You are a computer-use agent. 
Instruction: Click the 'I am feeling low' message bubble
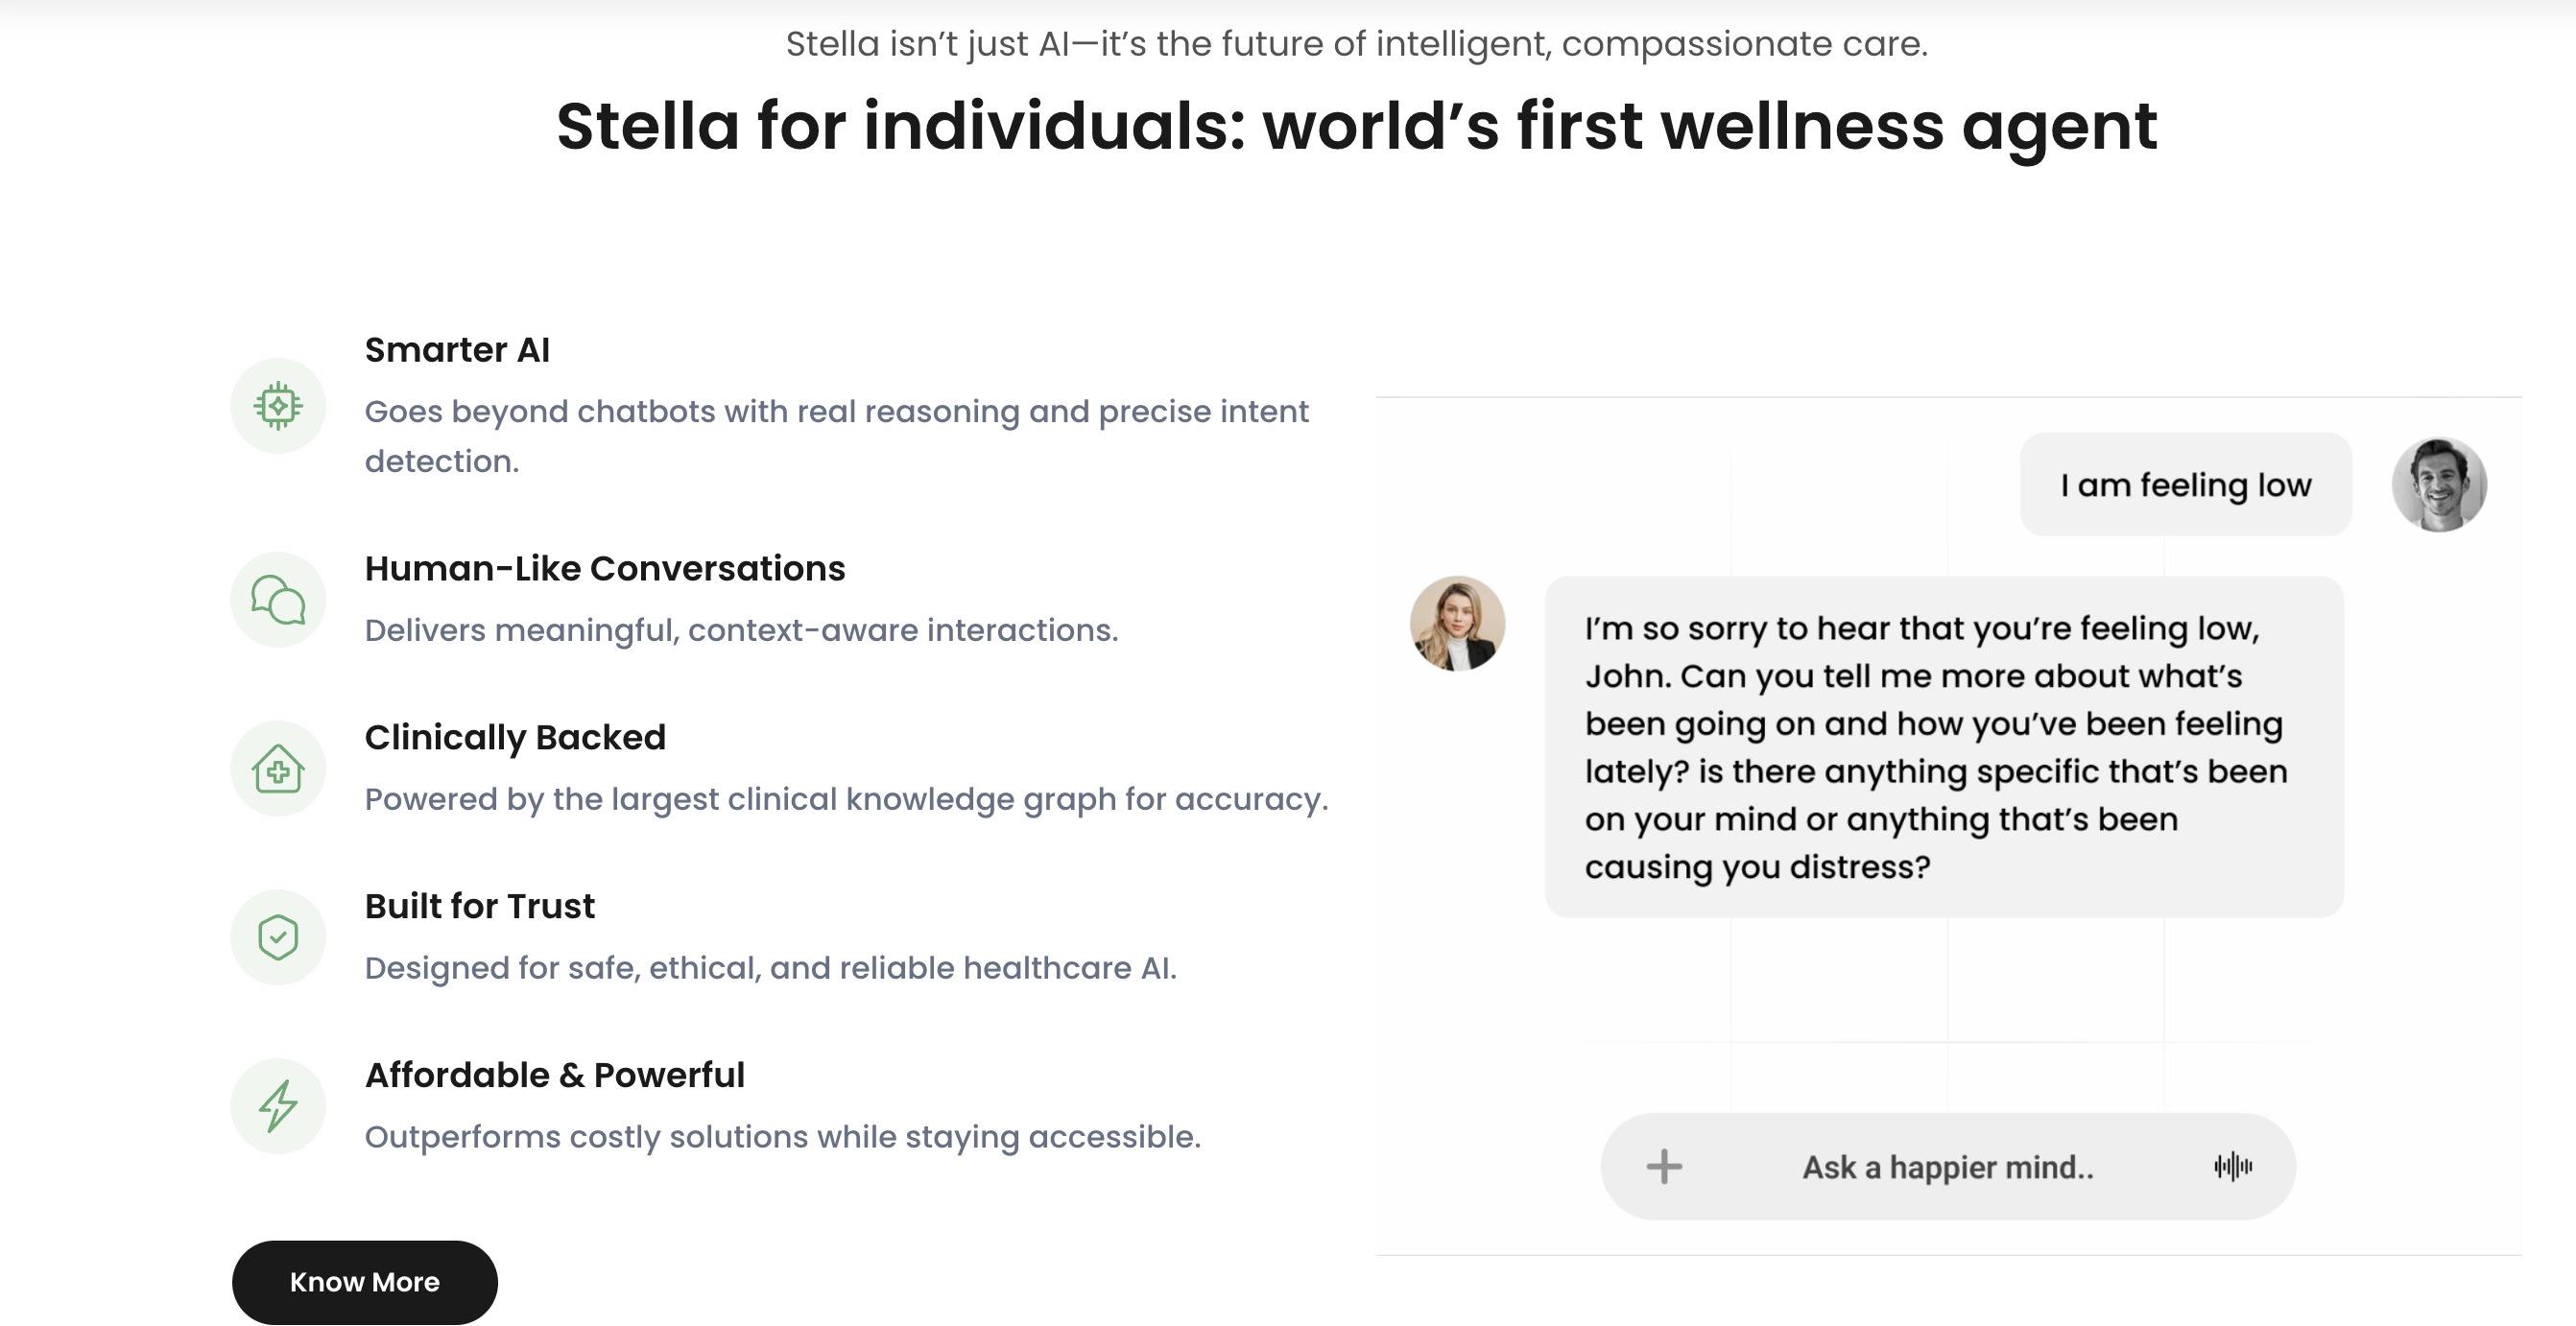(x=2185, y=485)
